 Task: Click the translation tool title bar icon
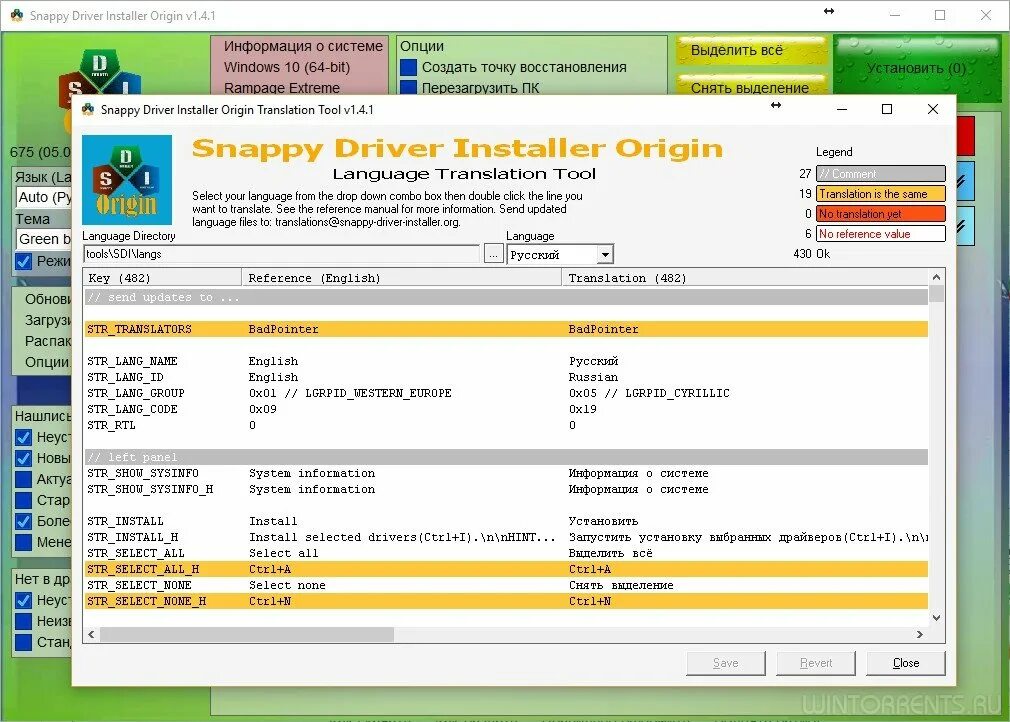pyautogui.click(x=88, y=109)
